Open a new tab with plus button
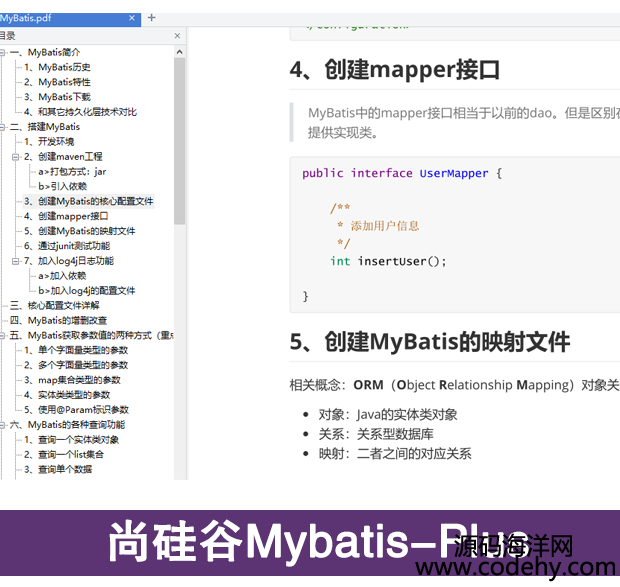 click(151, 18)
